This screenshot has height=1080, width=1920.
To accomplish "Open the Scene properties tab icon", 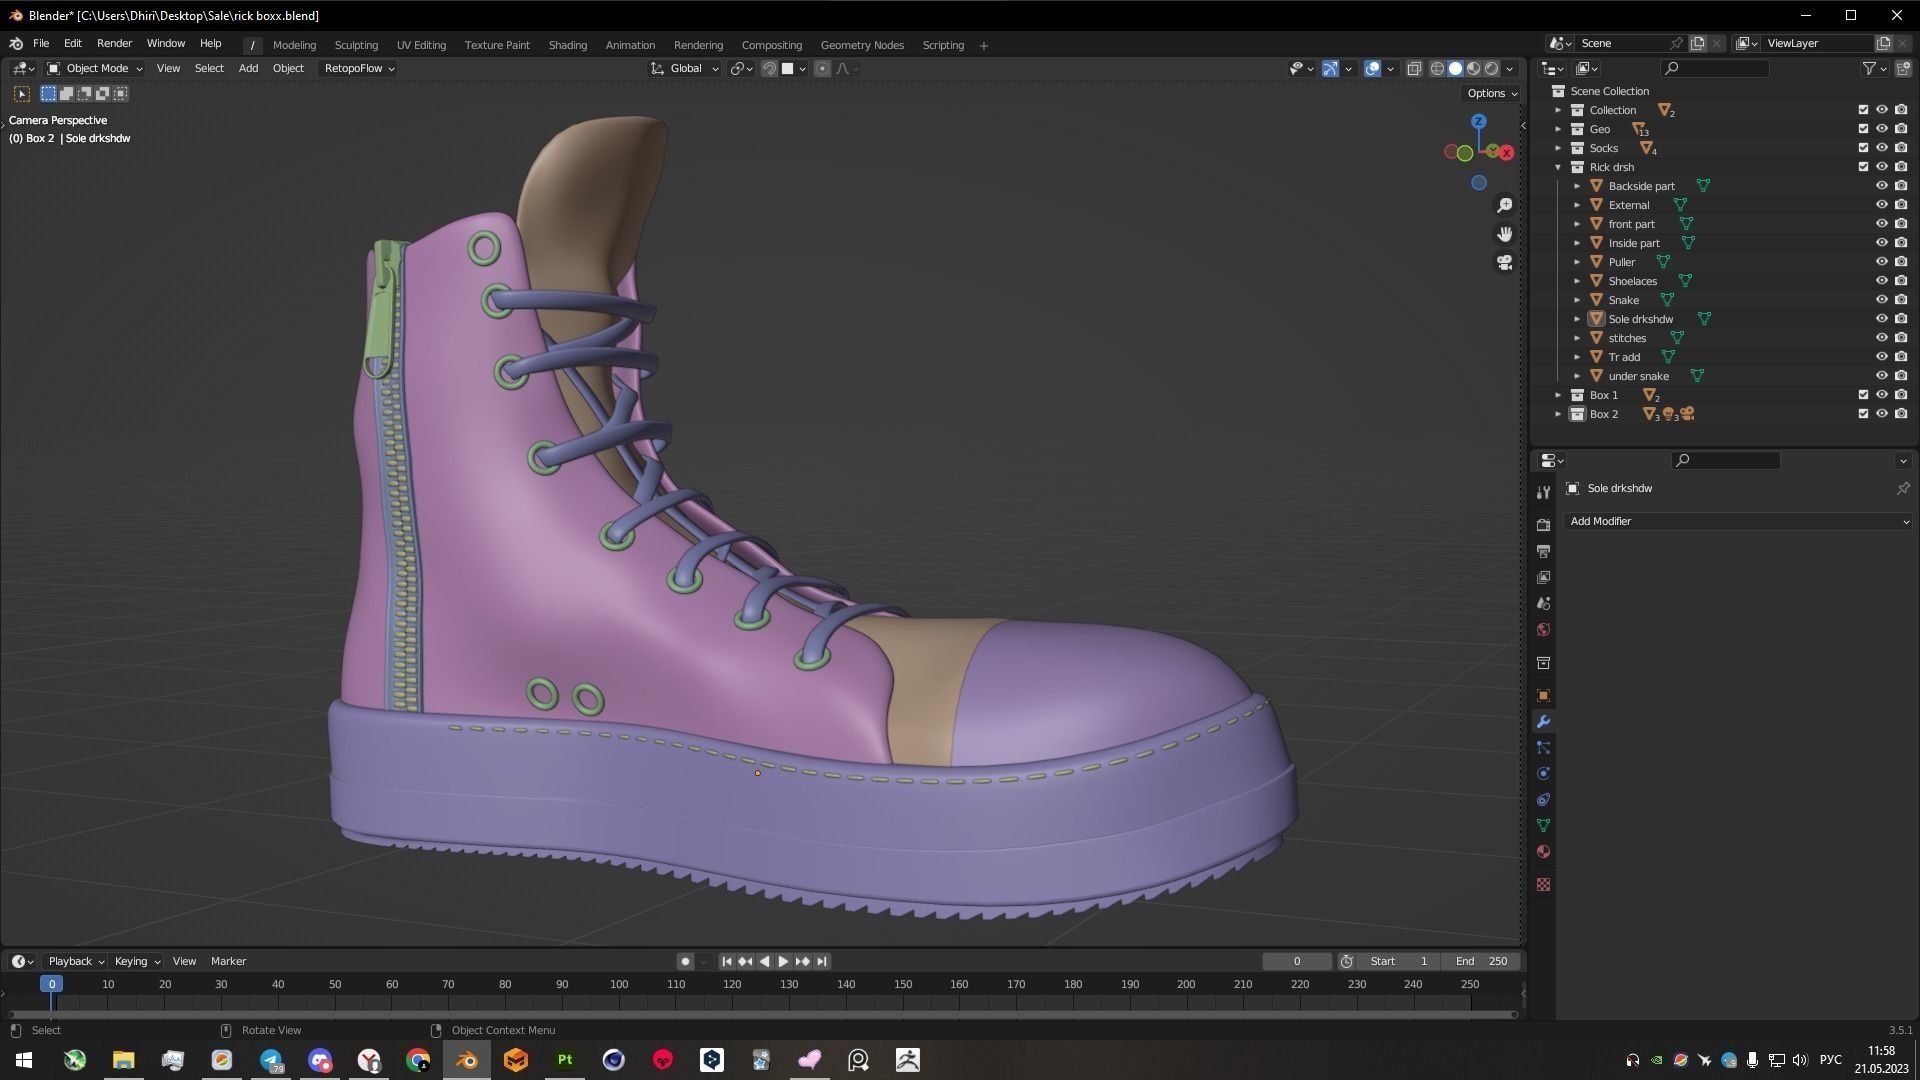I will click(x=1543, y=603).
